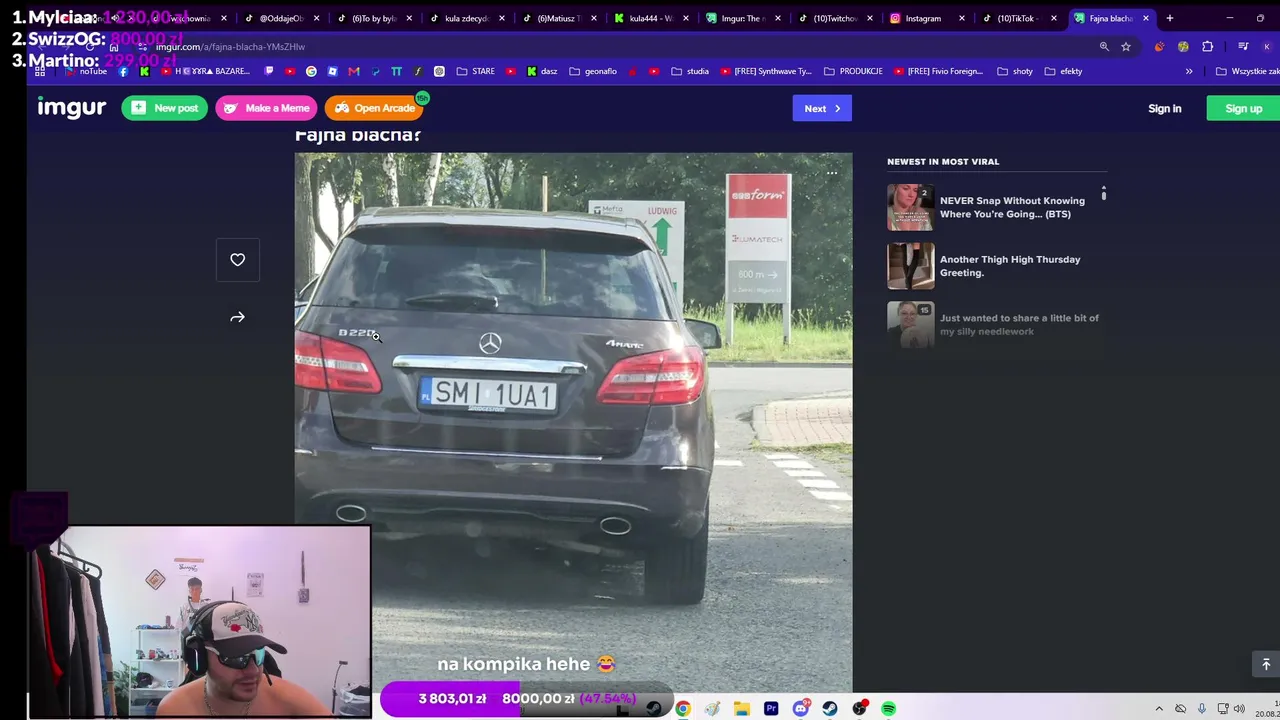Click the browser address bar URL
1280x720 pixels.
coord(230,47)
